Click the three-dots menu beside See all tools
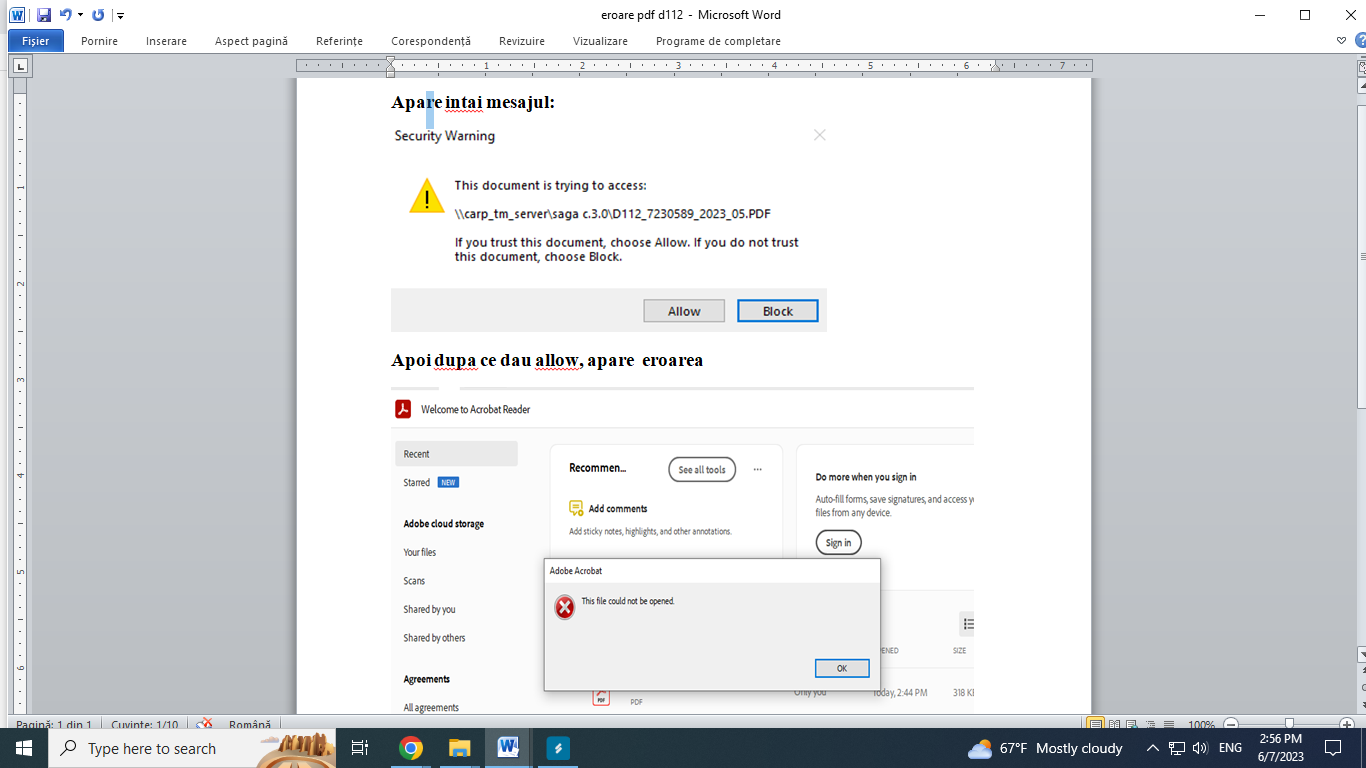This screenshot has height=768, width=1366. click(758, 469)
